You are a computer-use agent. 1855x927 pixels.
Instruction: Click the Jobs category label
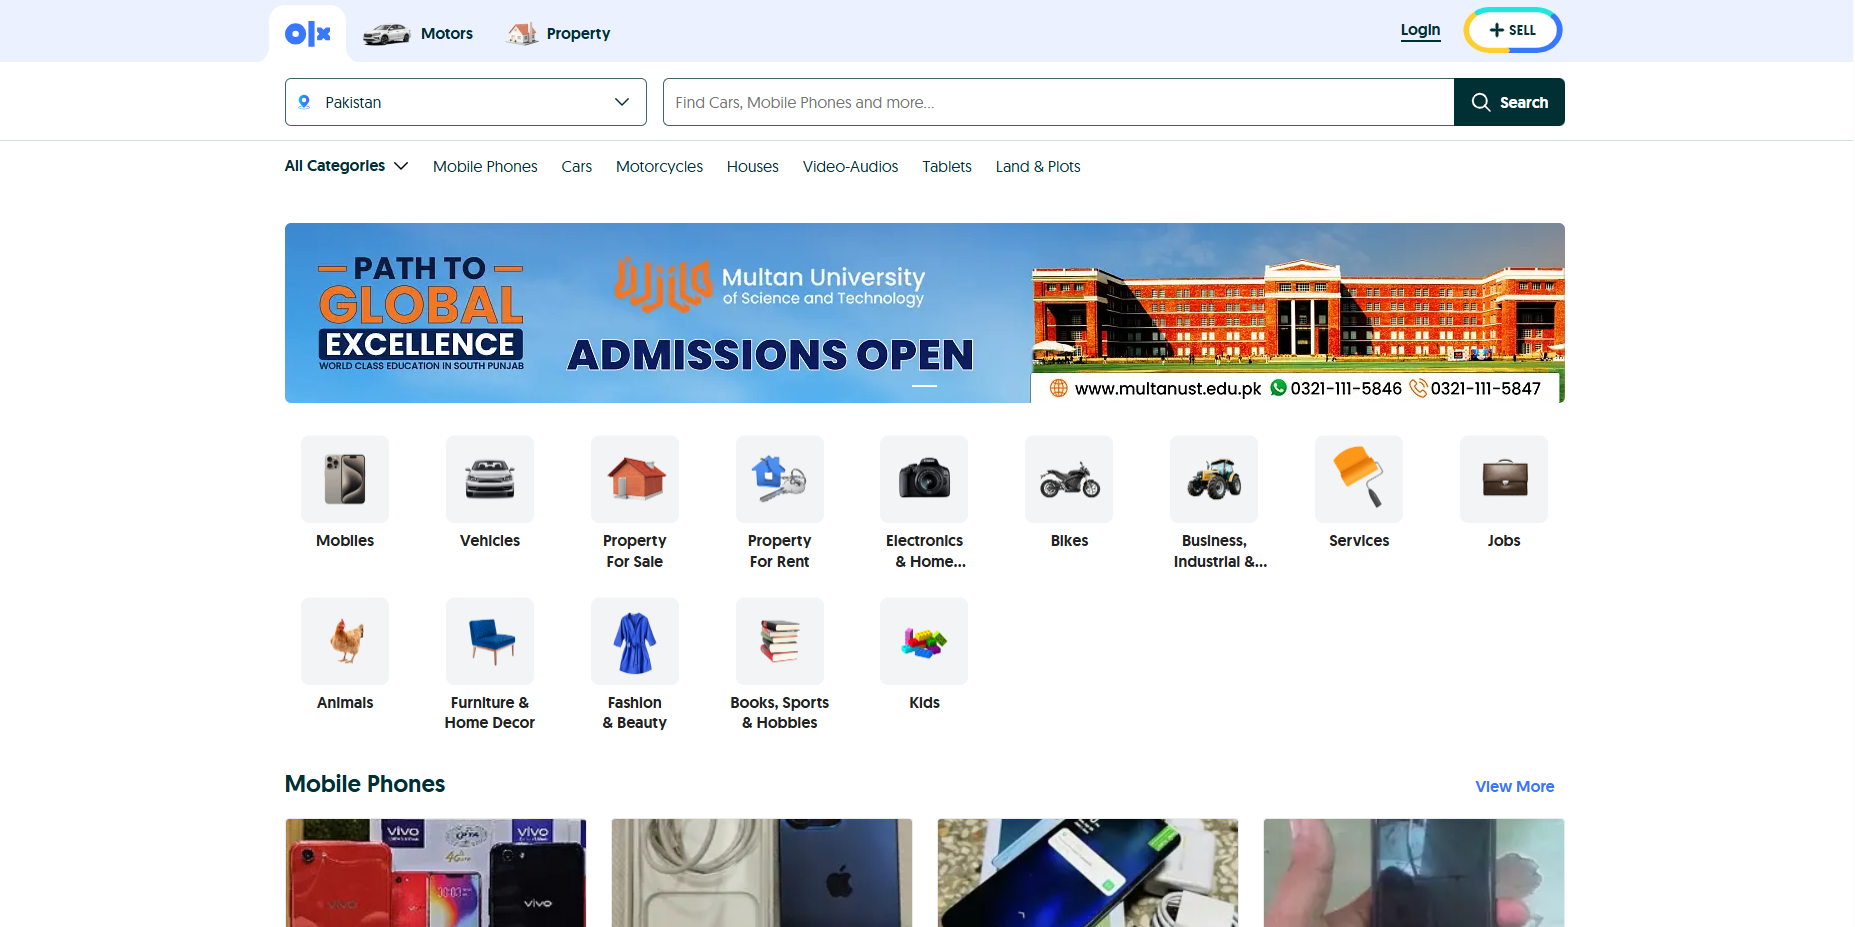click(x=1504, y=541)
